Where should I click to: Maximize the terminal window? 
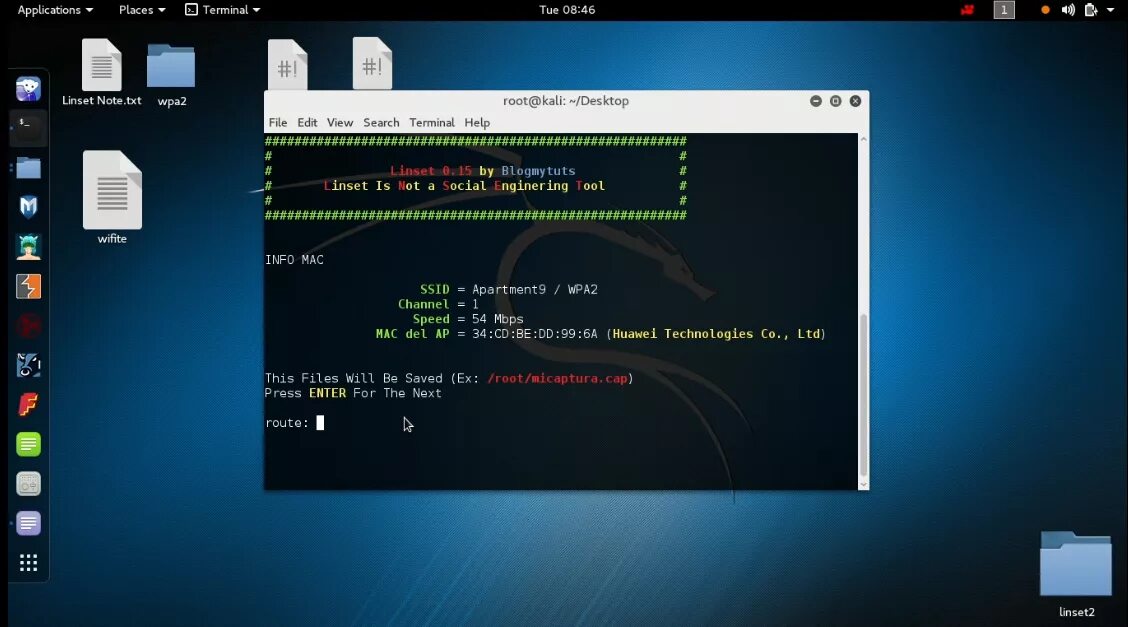[x=835, y=101]
